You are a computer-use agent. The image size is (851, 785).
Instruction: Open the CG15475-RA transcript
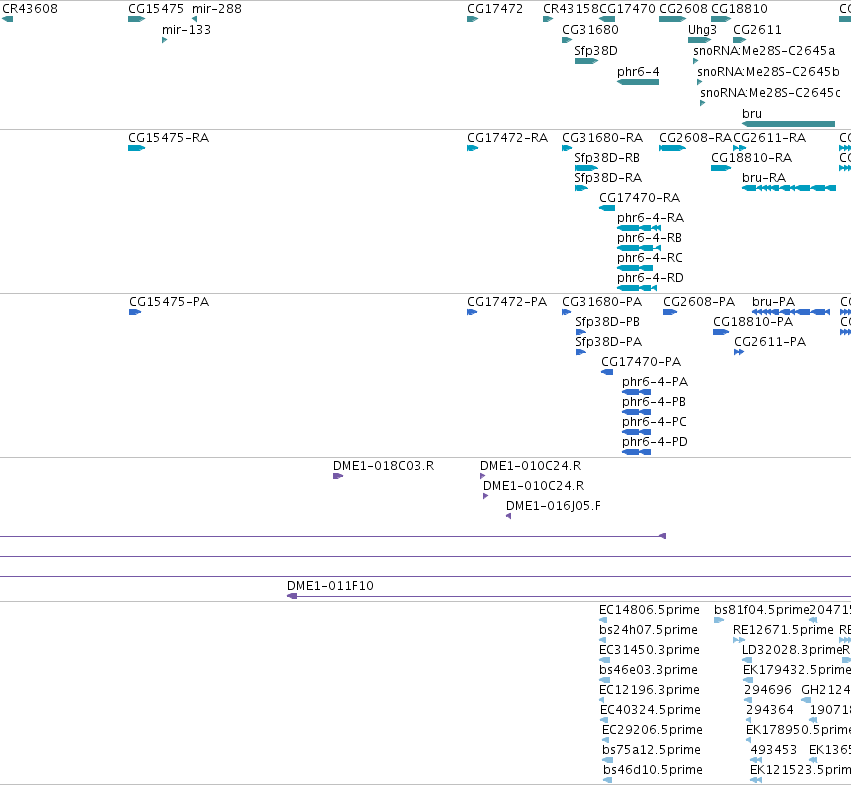136,148
